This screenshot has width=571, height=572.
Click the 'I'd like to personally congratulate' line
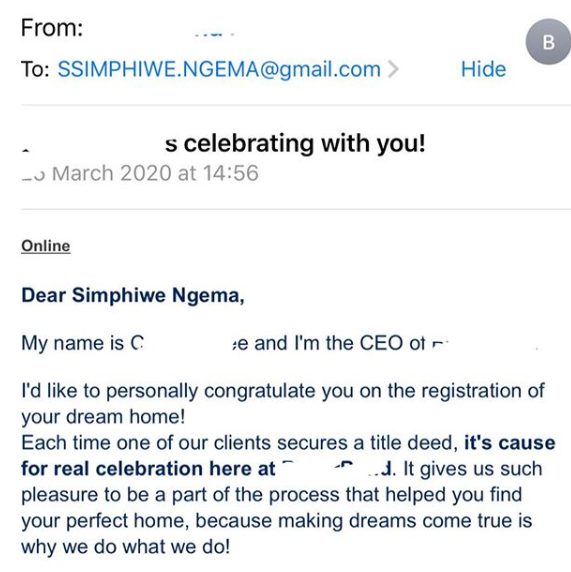click(x=283, y=391)
